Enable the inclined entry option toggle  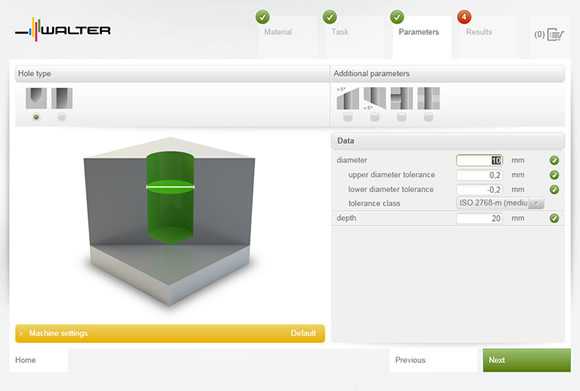348,117
